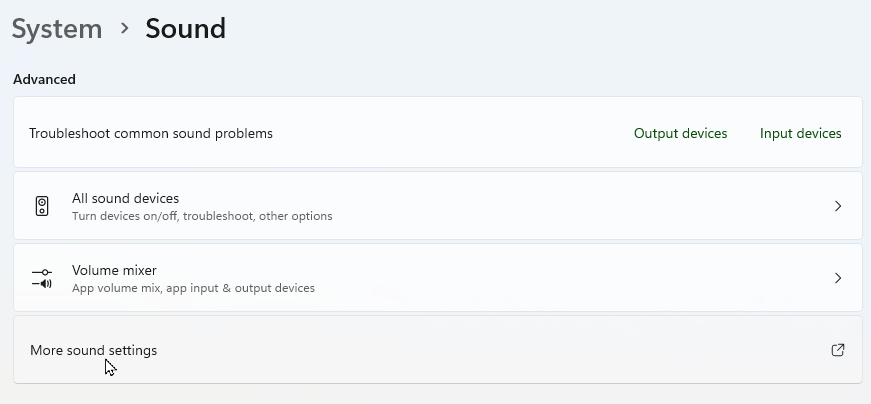Click the Sound page title in breadcrumb

pos(186,29)
